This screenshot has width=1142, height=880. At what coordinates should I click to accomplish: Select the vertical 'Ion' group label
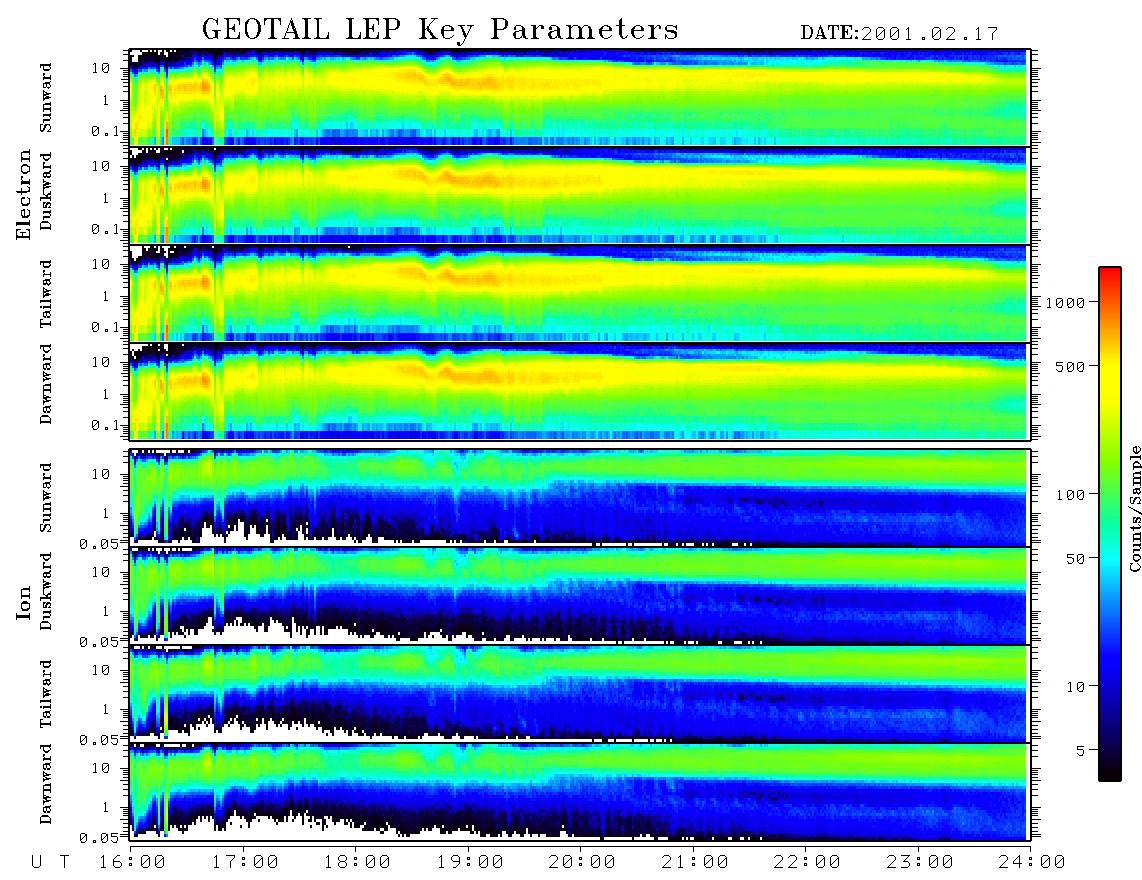coord(24,603)
